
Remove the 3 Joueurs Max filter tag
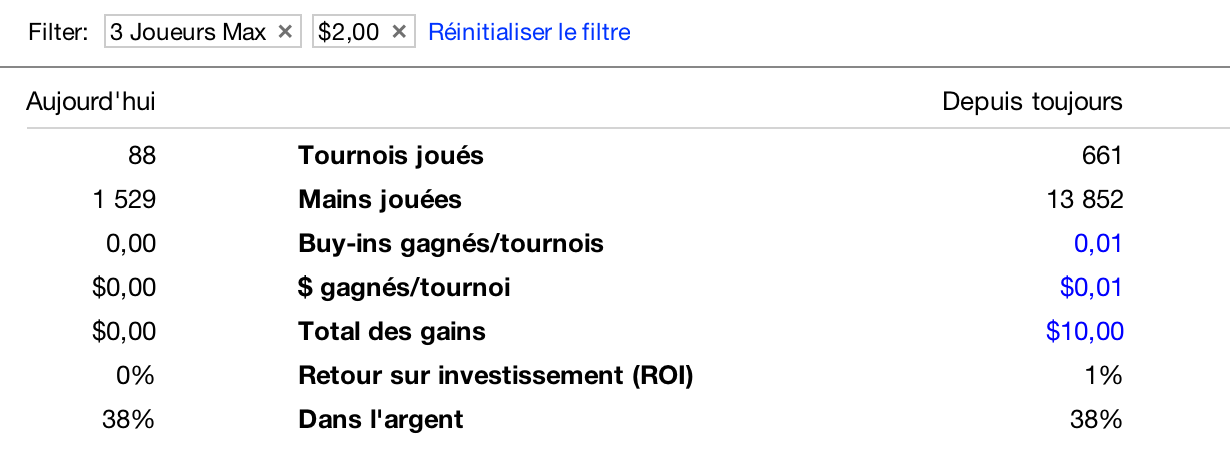tap(285, 32)
